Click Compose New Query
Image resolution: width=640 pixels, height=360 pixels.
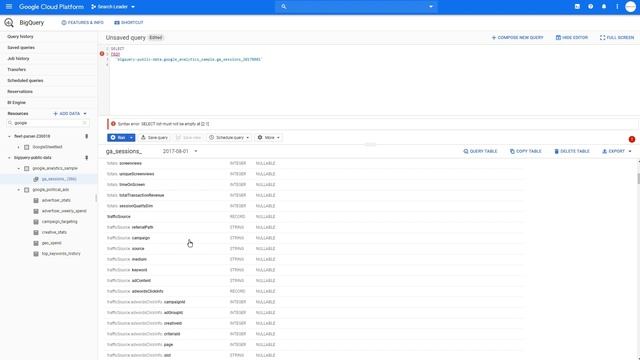tap(518, 38)
